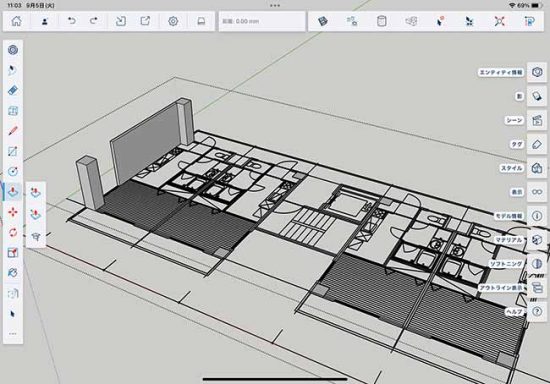Open the エンティティ情報 panel
The image size is (550, 384).
click(x=537, y=72)
